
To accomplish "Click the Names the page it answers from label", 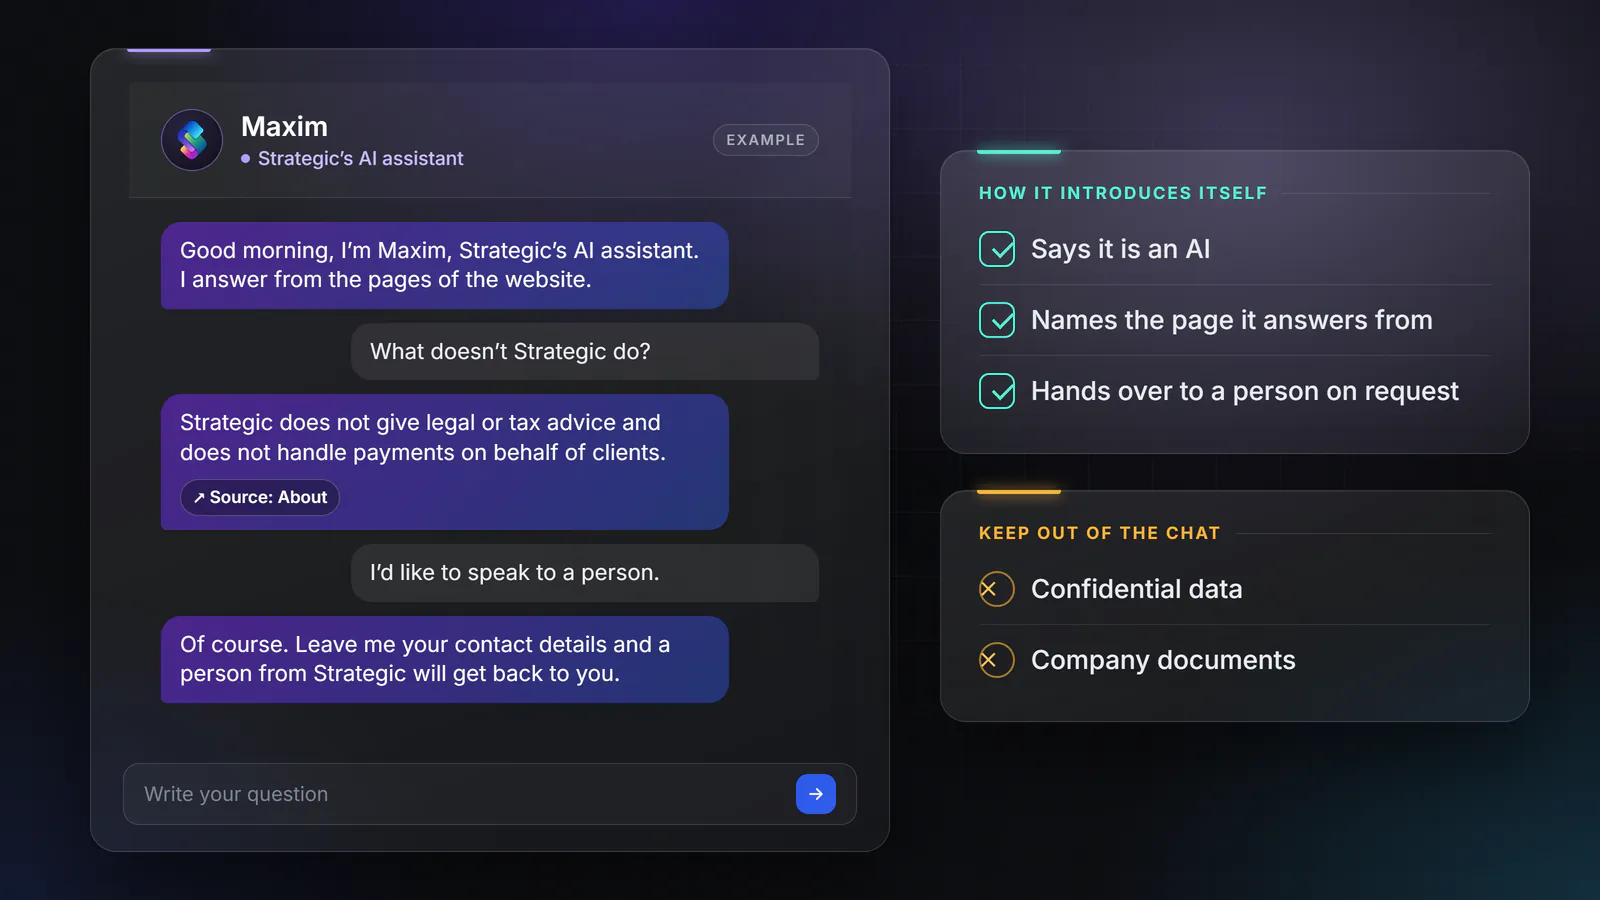I will pyautogui.click(x=1232, y=320).
